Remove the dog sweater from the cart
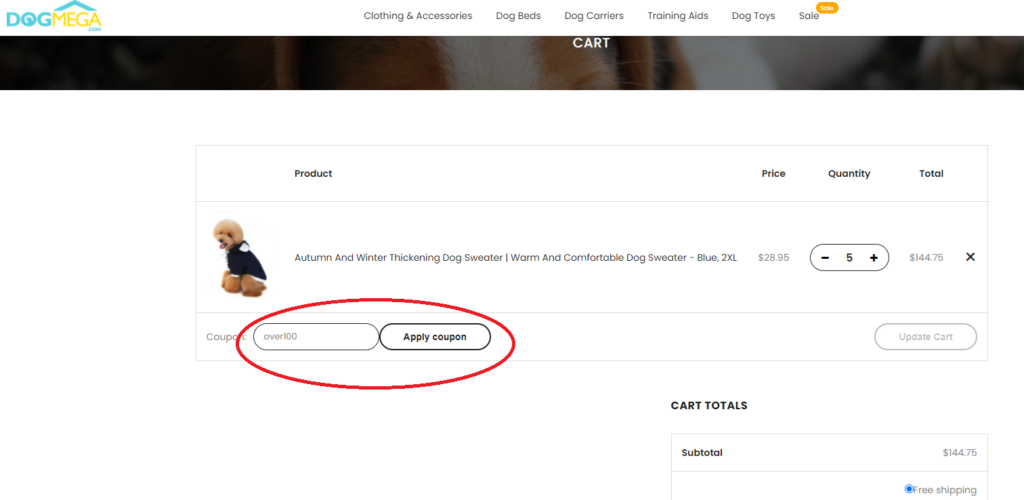 [x=970, y=257]
